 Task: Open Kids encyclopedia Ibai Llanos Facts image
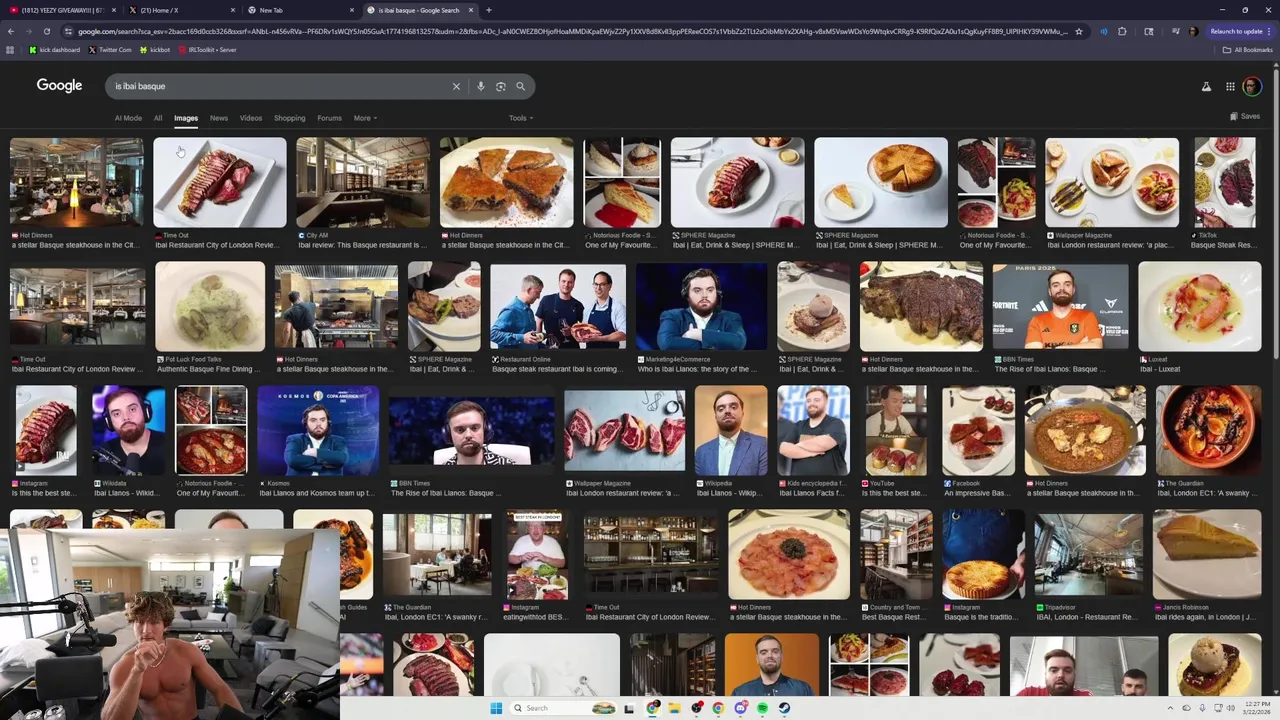(813, 431)
